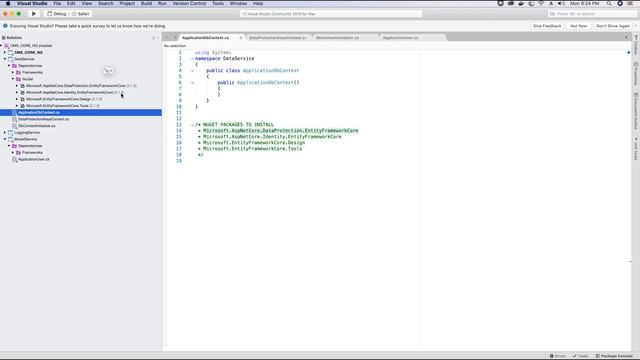Collapse the CMS_CORE_NG solution node
Viewport: 640px width, 360px height.
2,46
